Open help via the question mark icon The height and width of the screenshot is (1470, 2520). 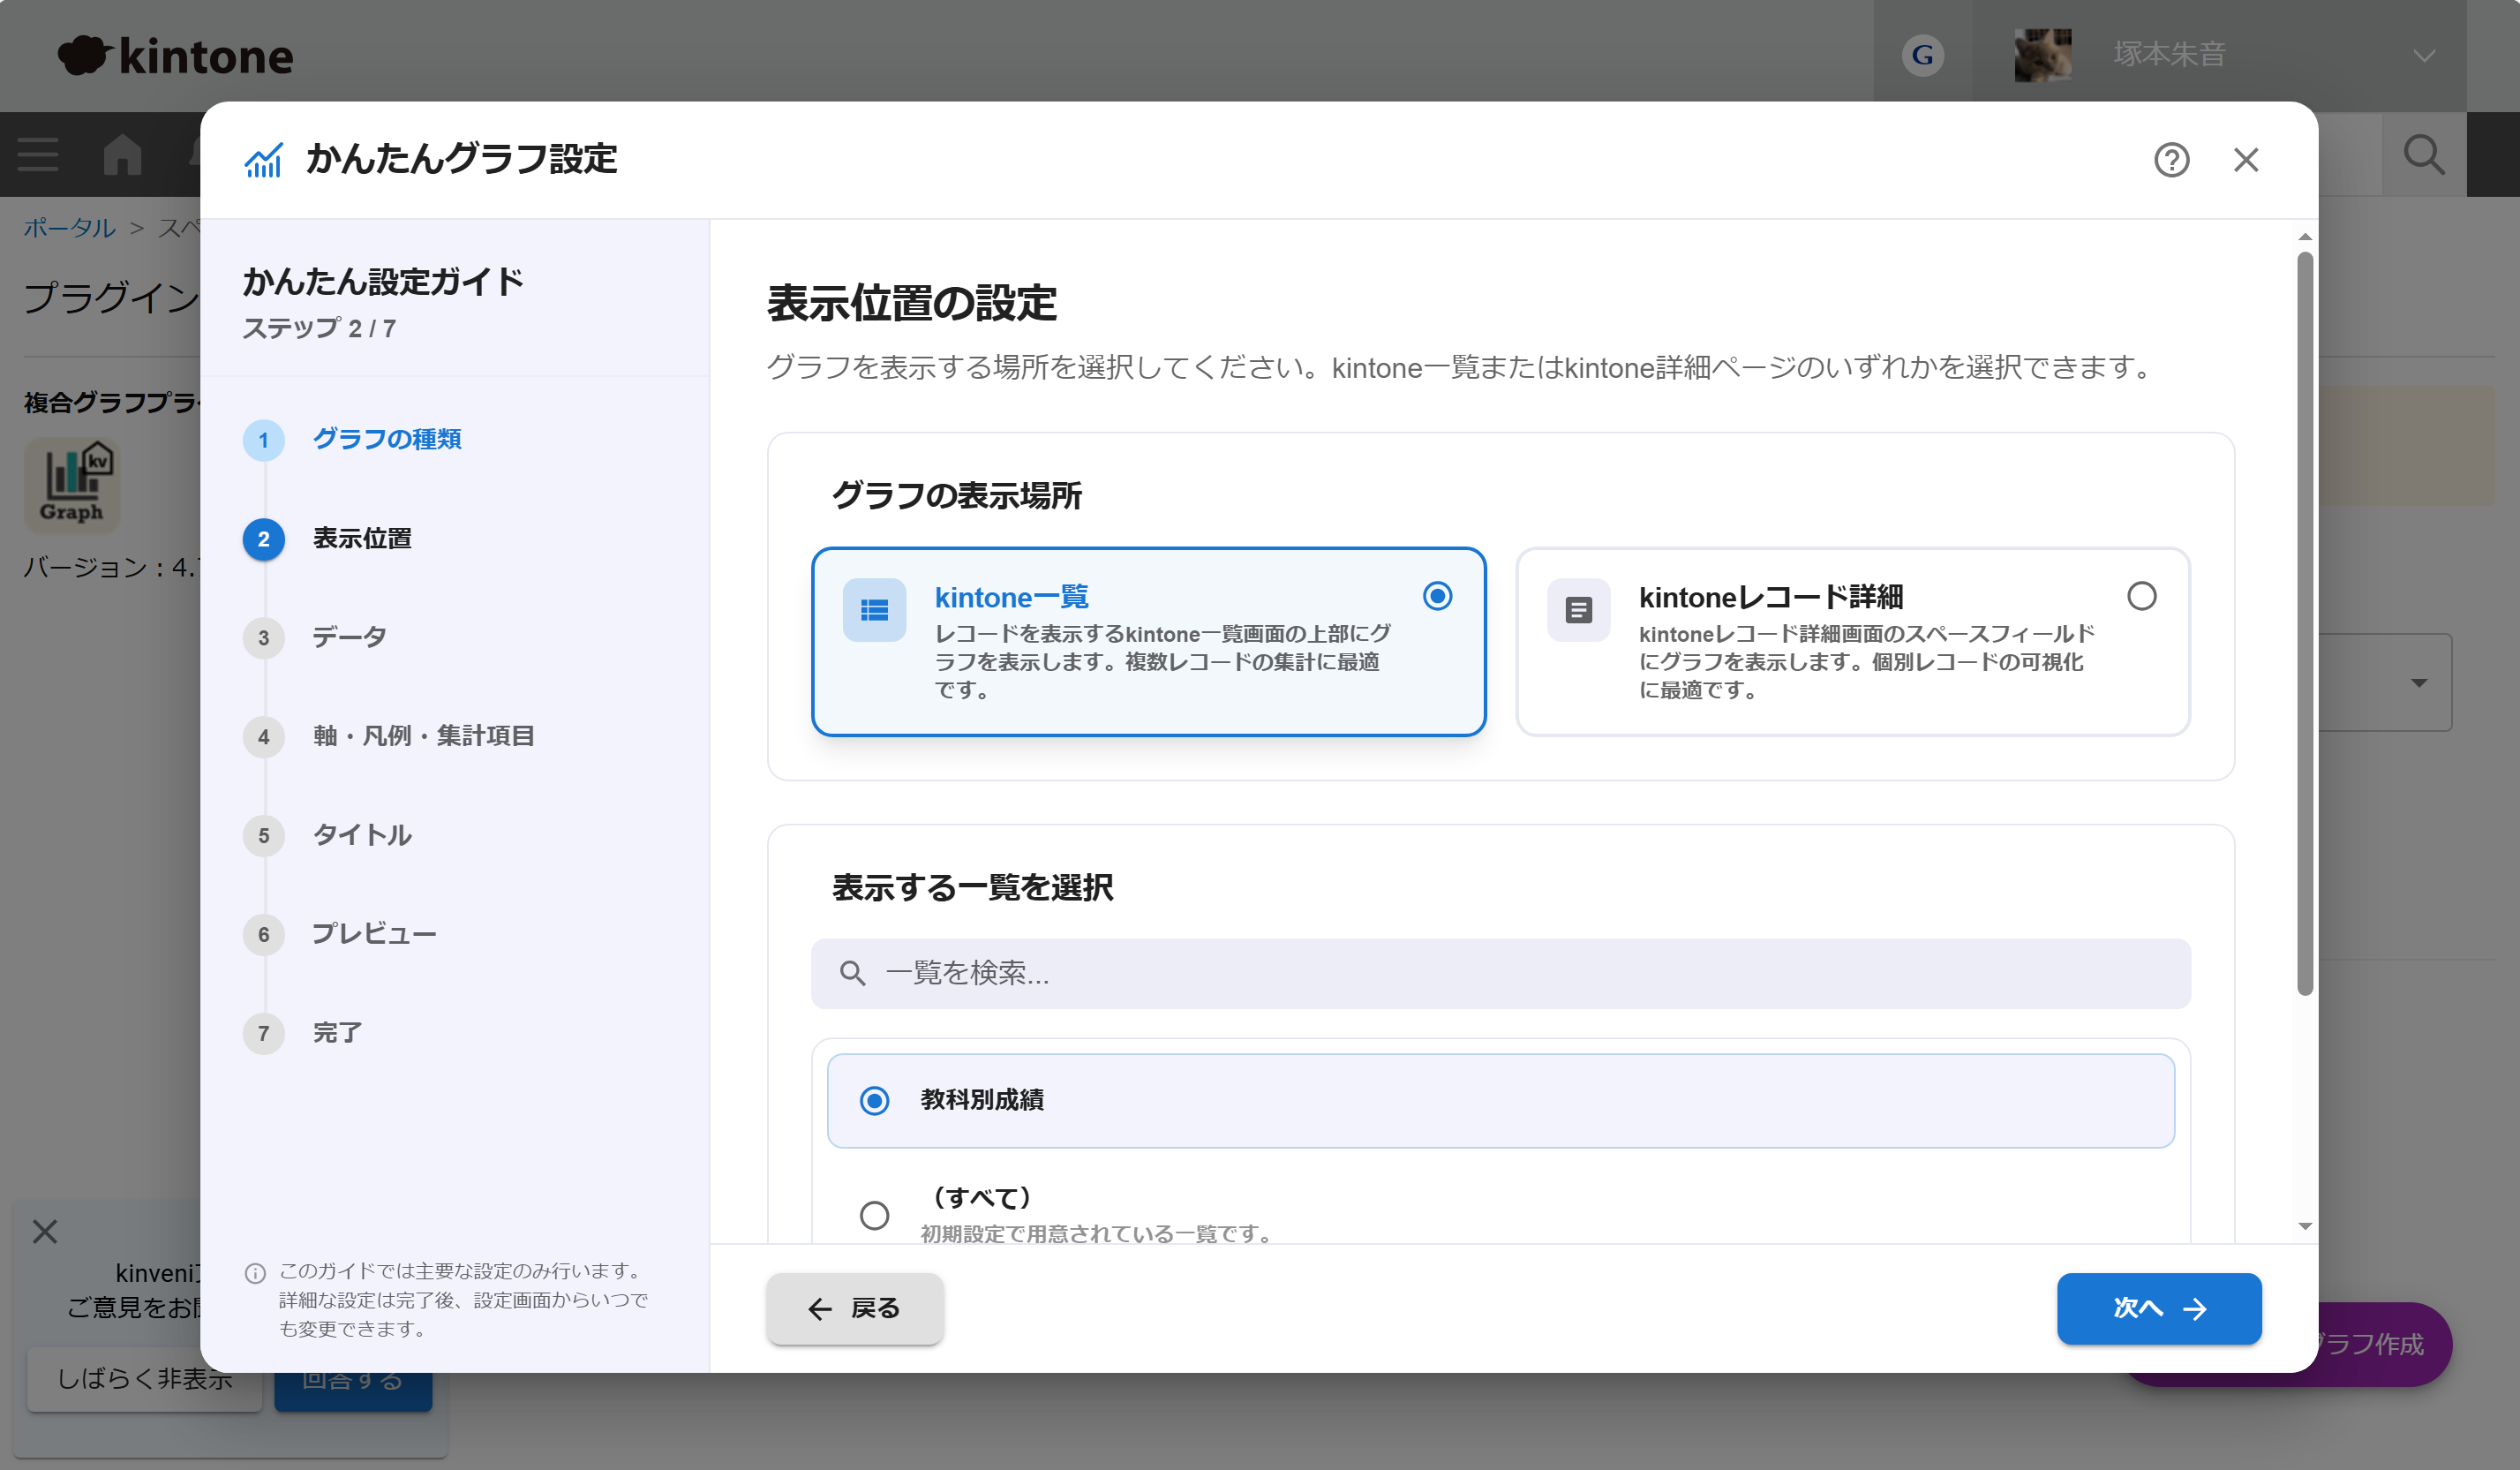pyautogui.click(x=2171, y=160)
